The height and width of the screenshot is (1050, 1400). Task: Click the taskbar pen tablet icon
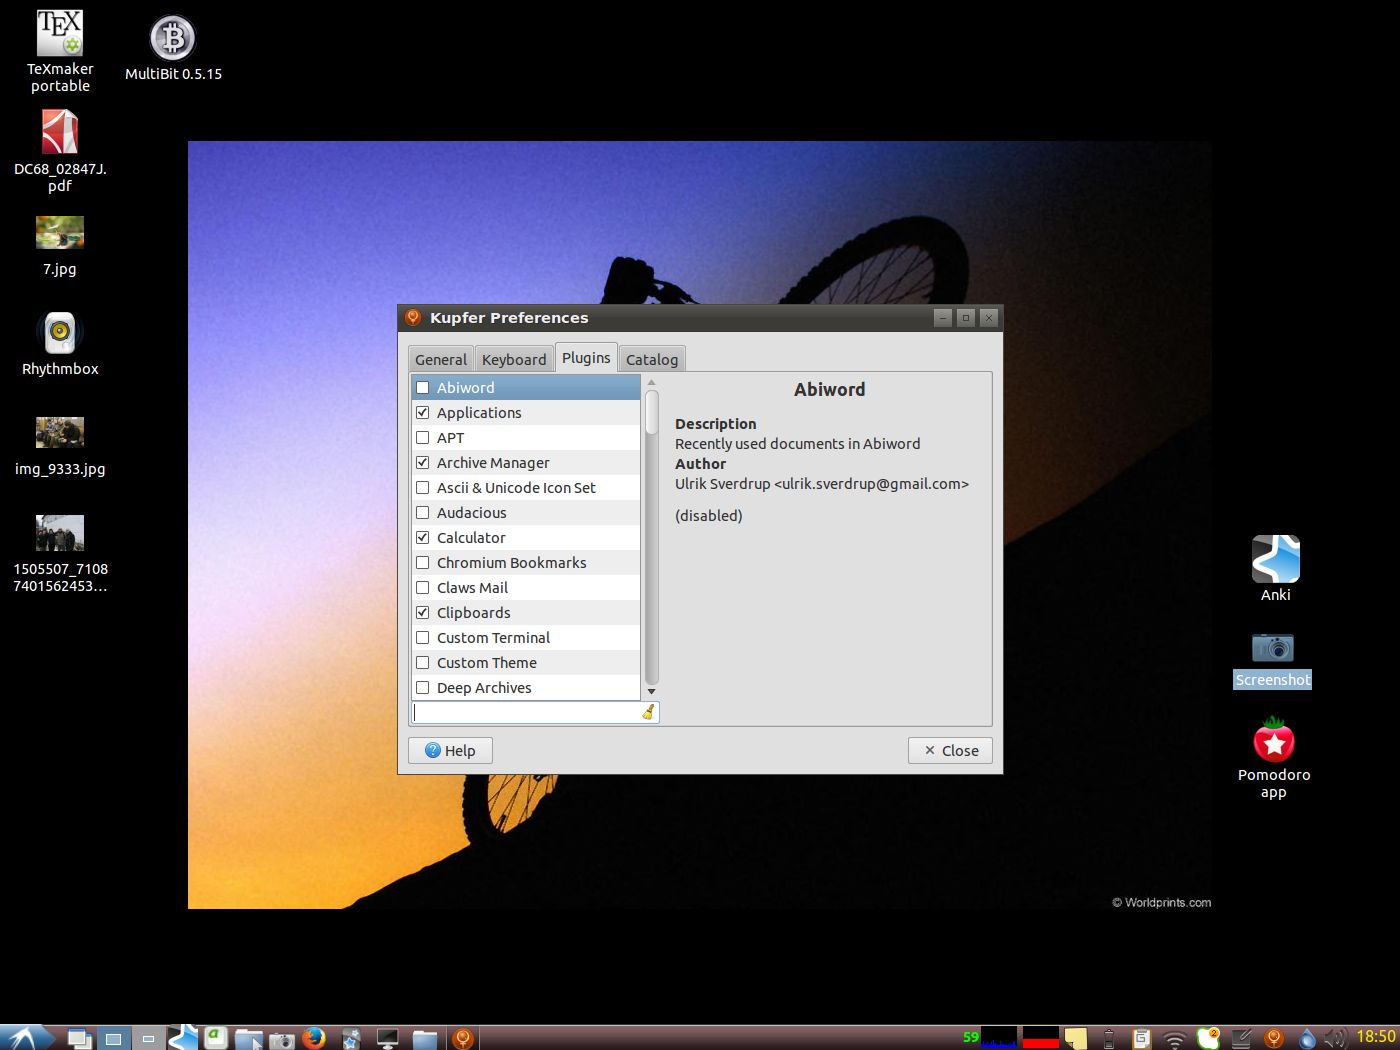coord(1241,1039)
